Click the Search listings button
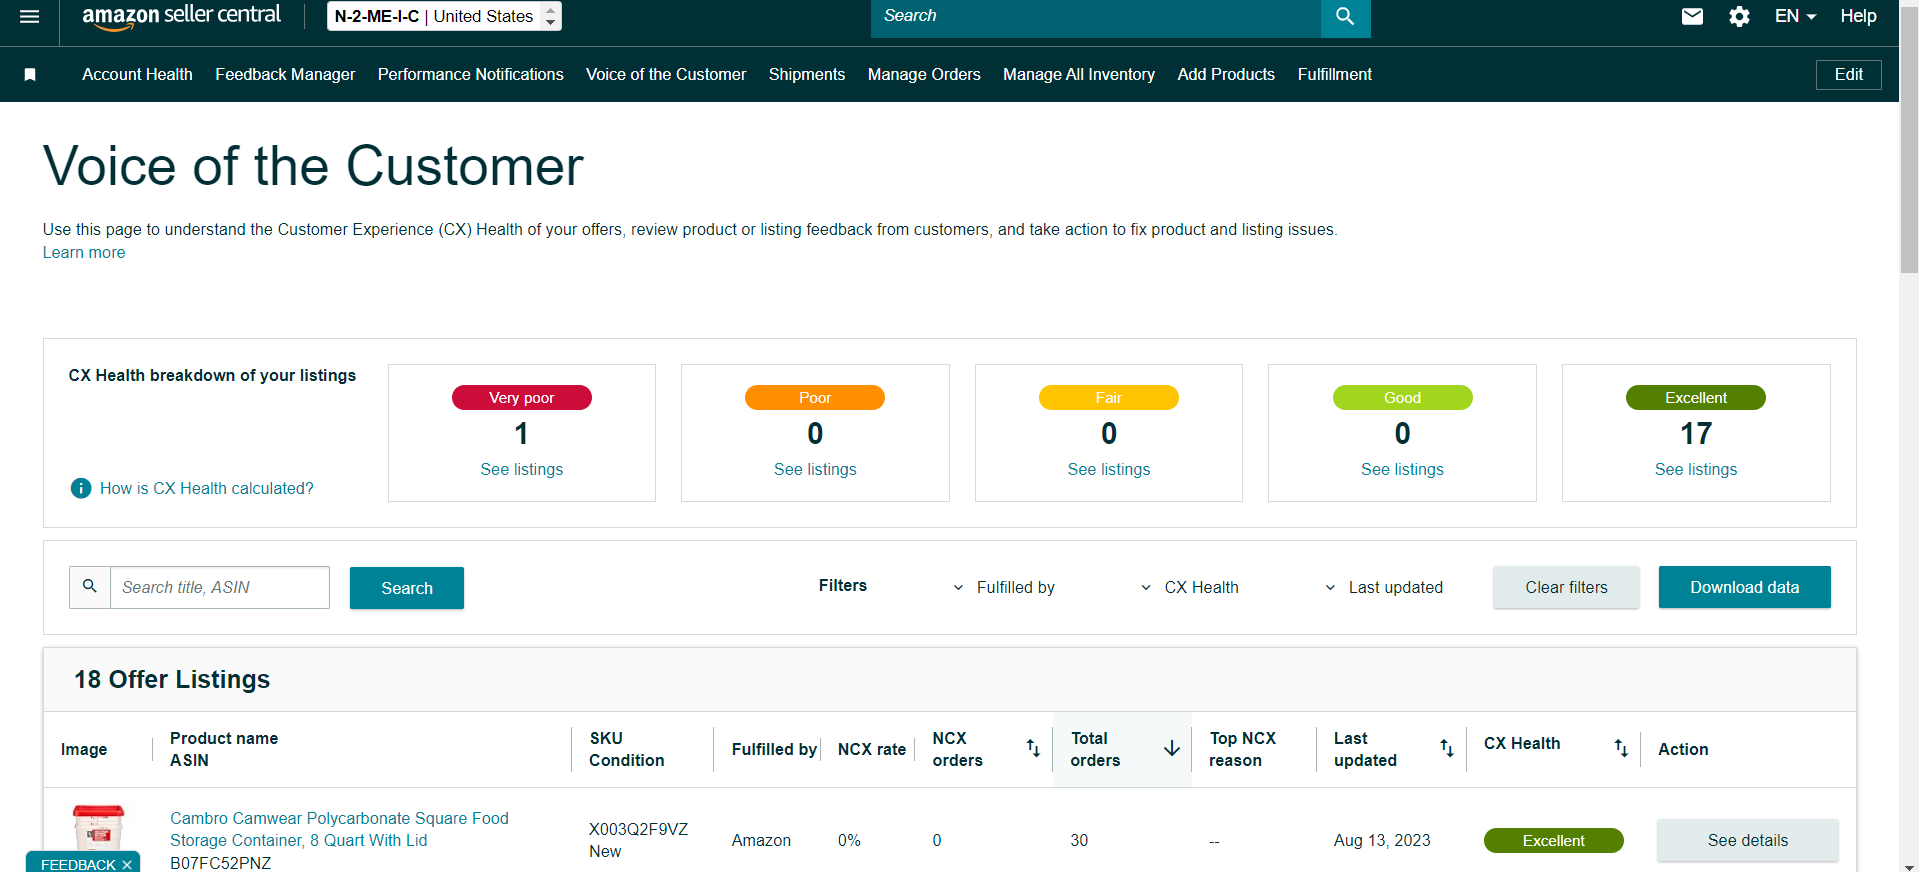The image size is (1919, 872). 407,588
